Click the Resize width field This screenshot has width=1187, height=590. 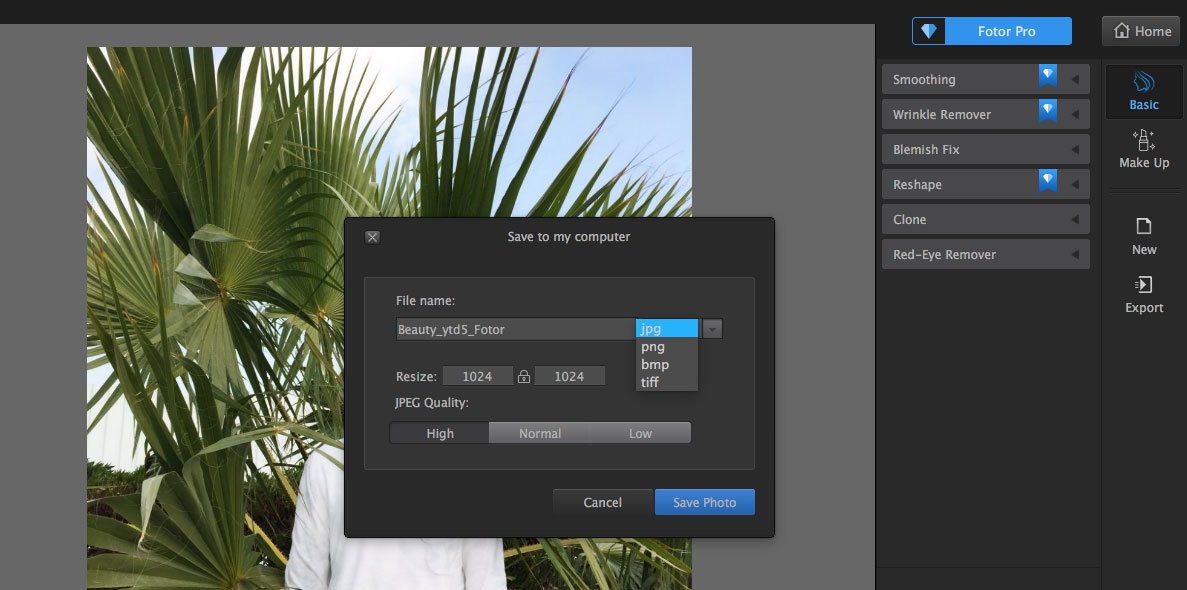[478, 376]
